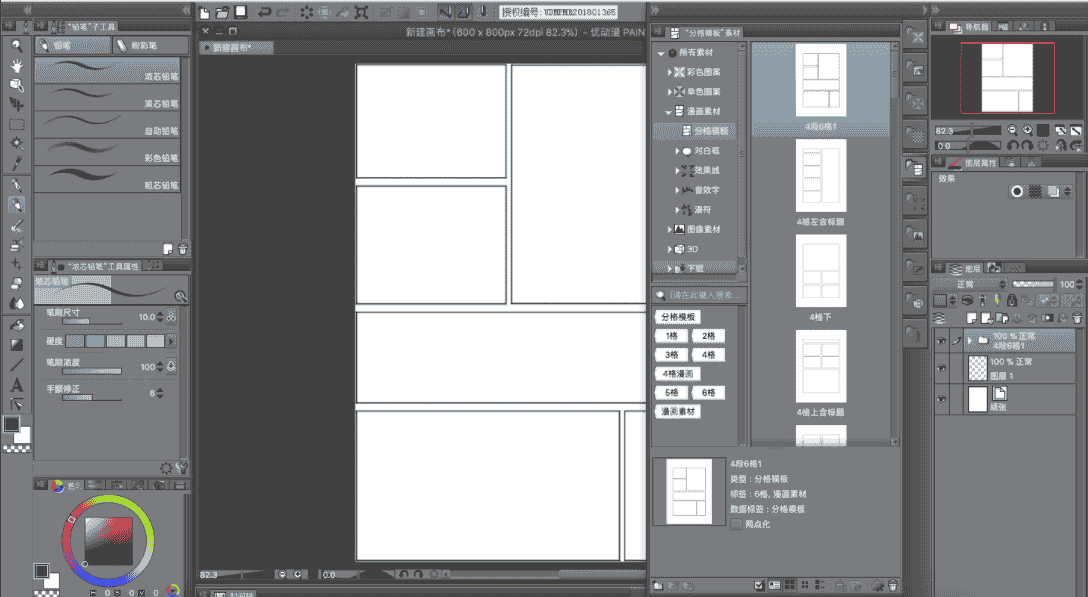1088x597 pixels.
Task: Select the Gradient tool in toolbox
Action: 17,344
